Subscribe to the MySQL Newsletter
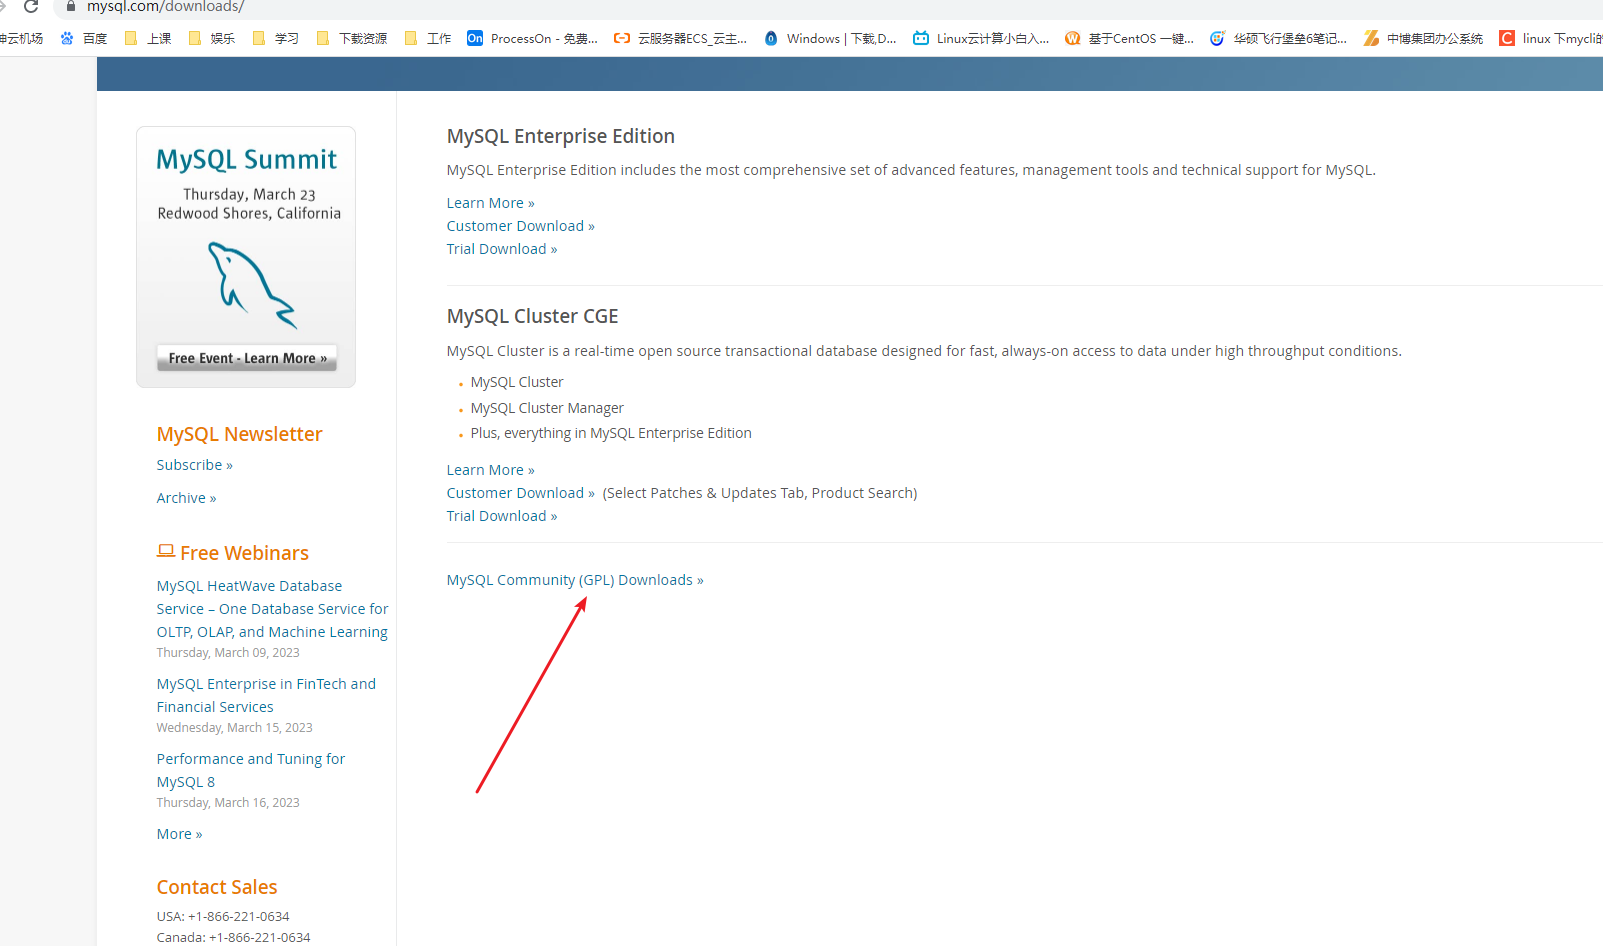The height and width of the screenshot is (946, 1603). (x=195, y=465)
